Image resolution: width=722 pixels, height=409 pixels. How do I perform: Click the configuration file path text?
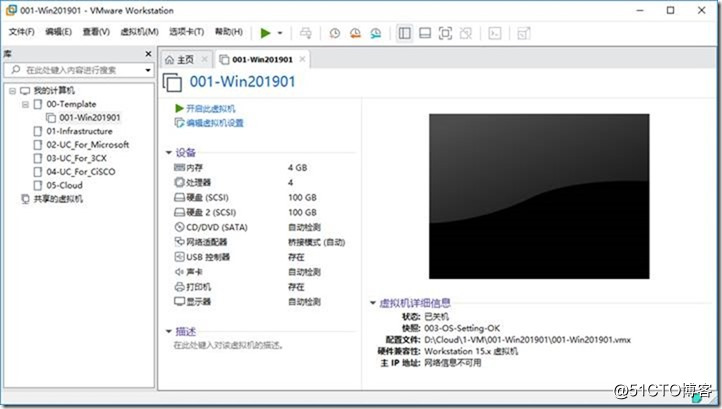pyautogui.click(x=527, y=340)
